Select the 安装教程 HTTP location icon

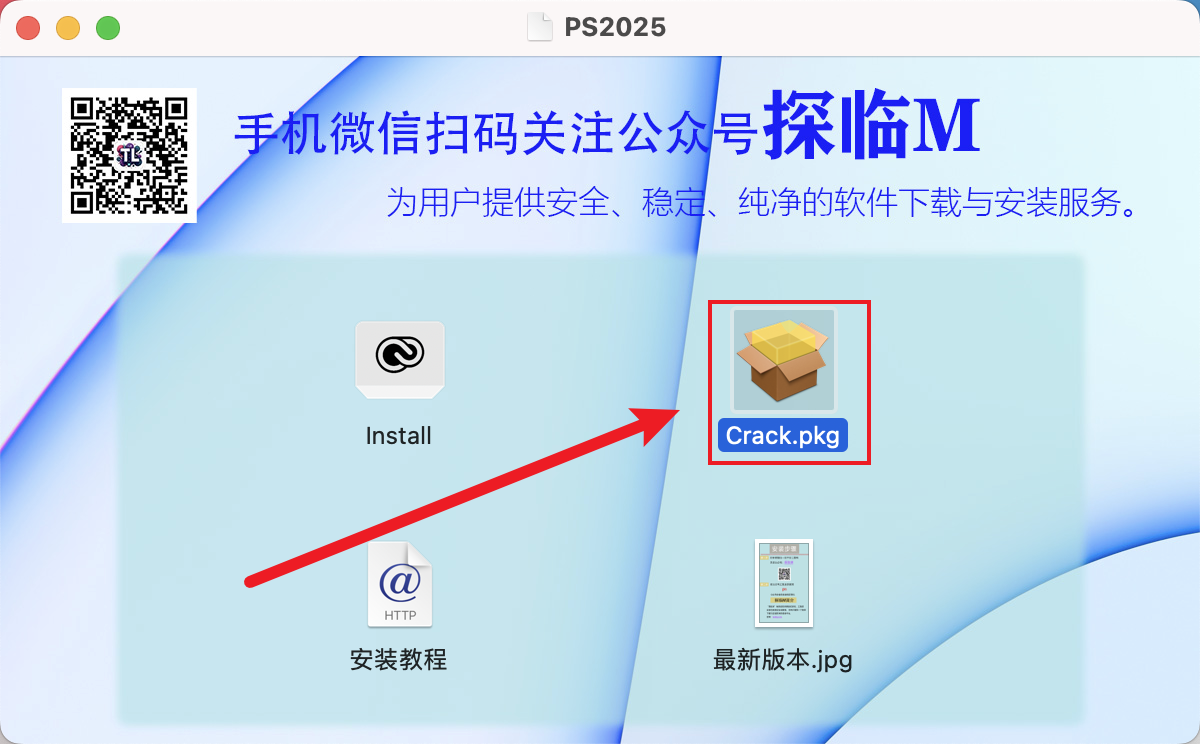coord(400,584)
